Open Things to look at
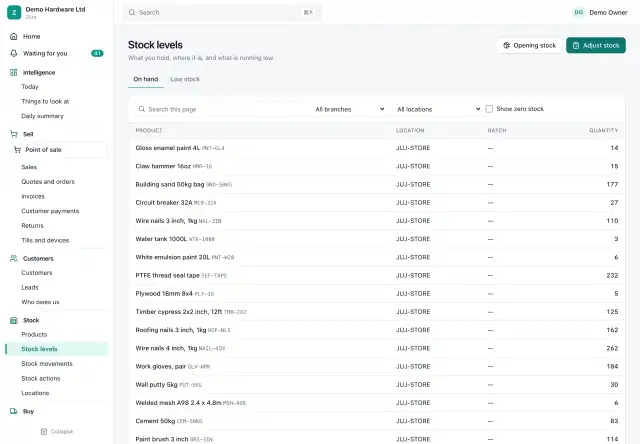Screen dimensions: 640x444 point(45,101)
